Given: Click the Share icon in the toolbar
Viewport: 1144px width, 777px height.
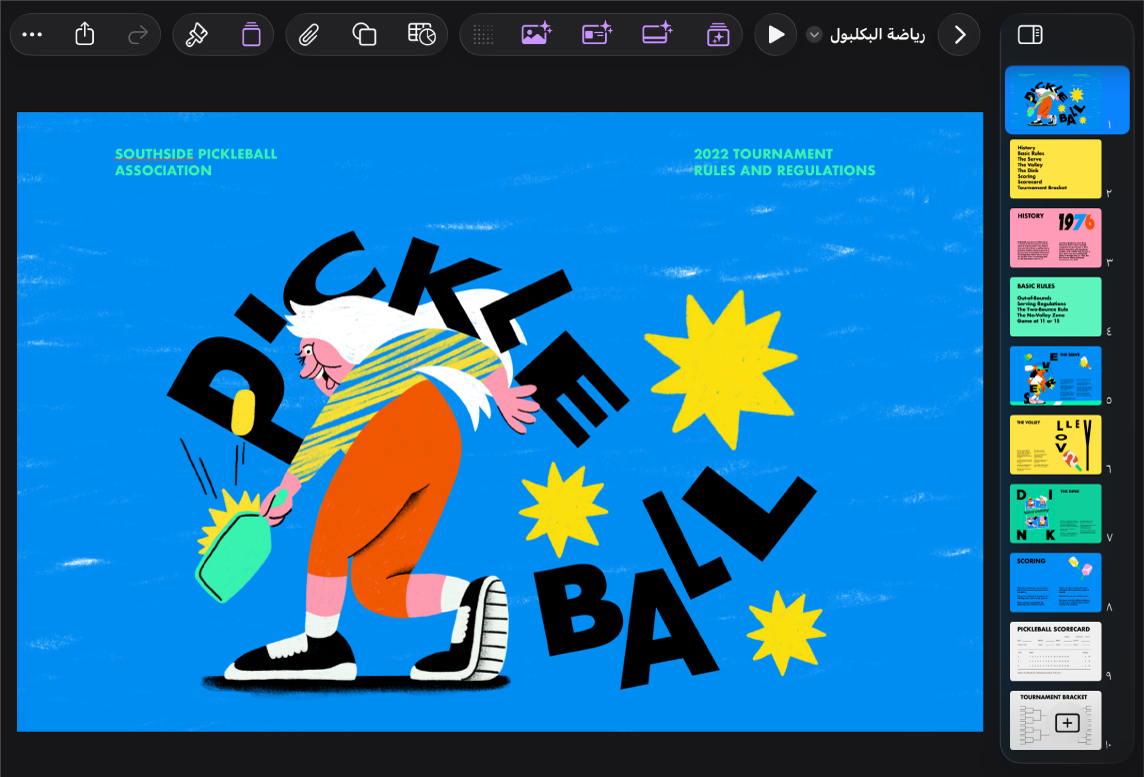Looking at the screenshot, I should (x=85, y=34).
